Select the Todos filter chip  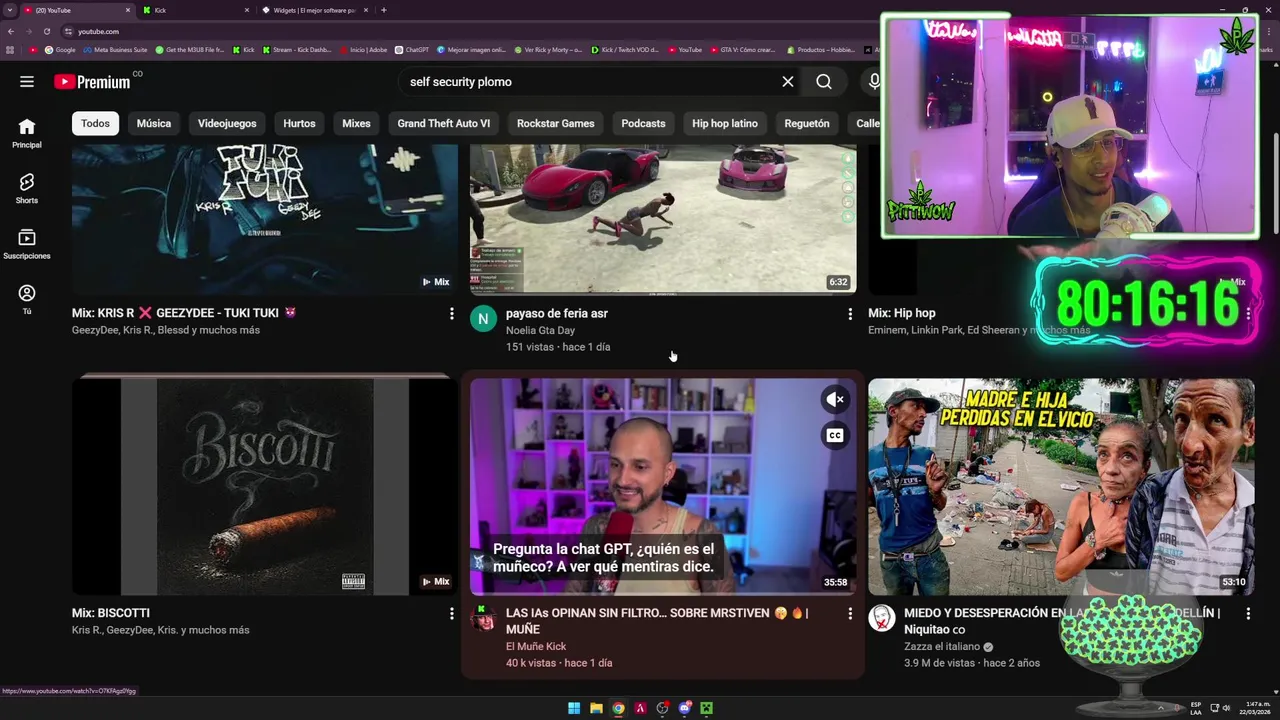[x=95, y=123]
